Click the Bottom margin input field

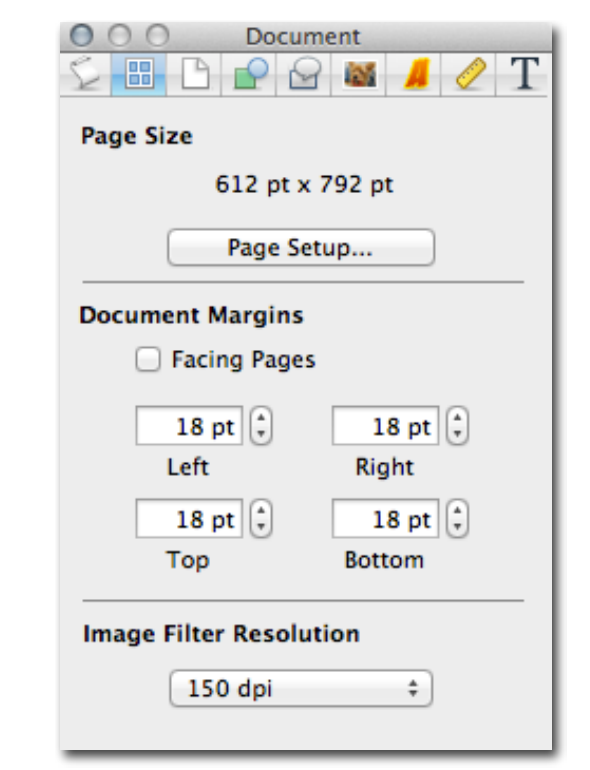tap(386, 519)
